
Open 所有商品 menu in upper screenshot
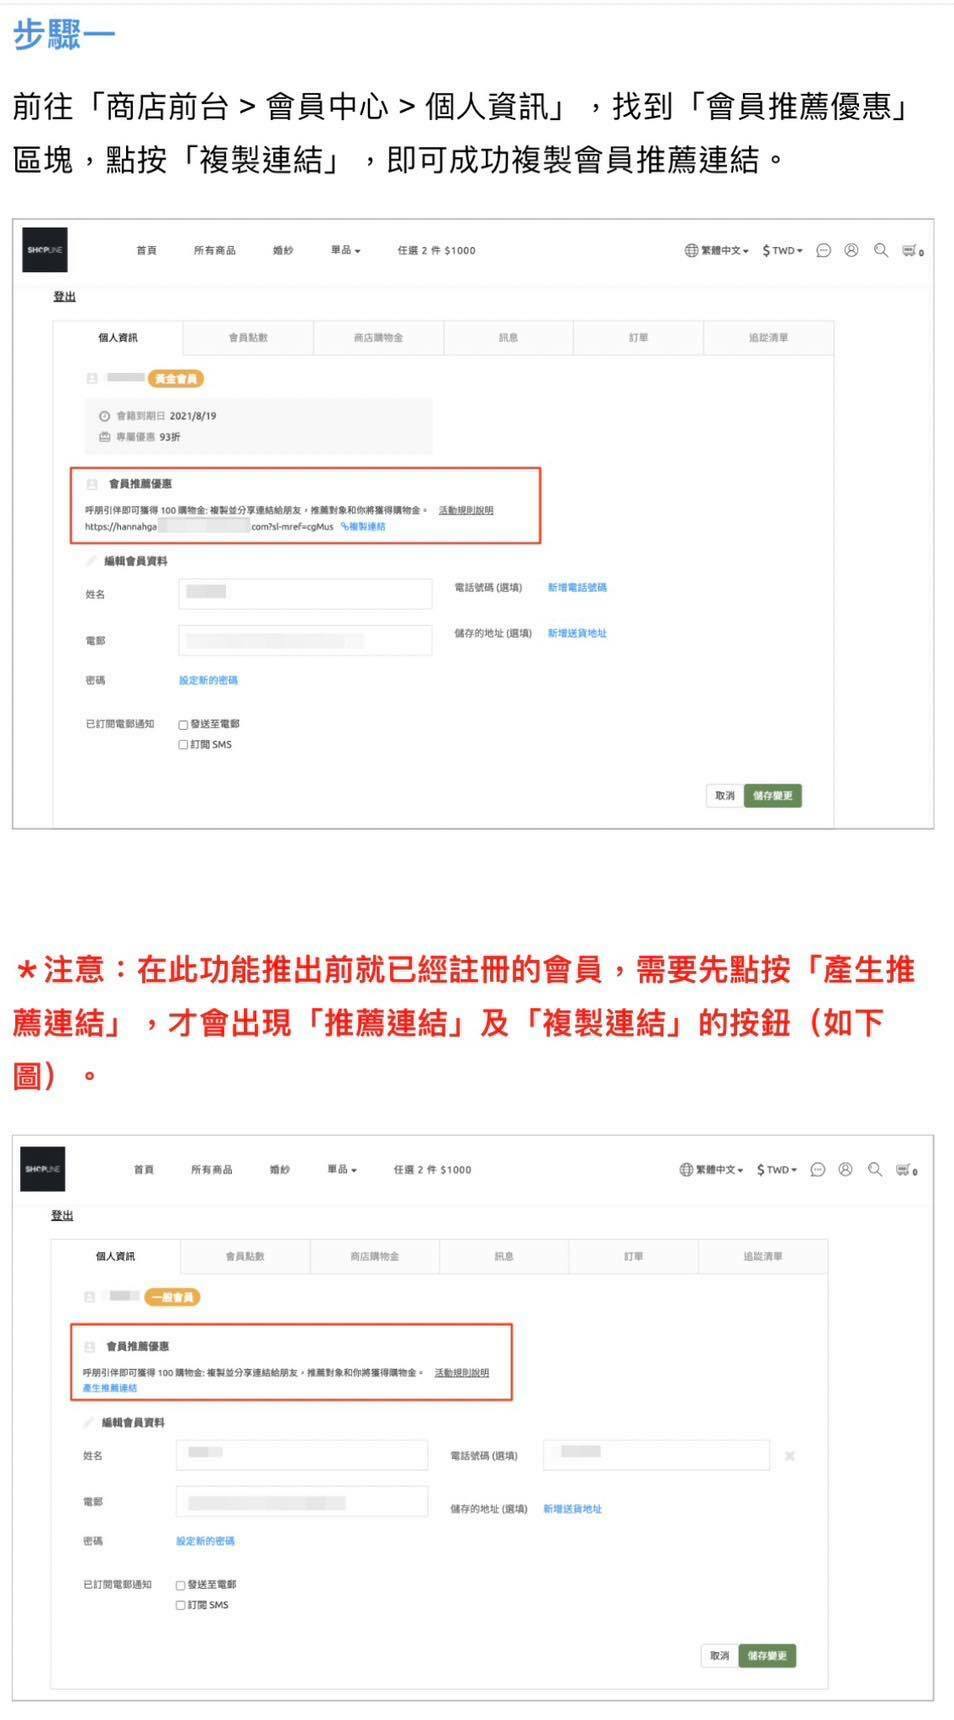(x=215, y=250)
